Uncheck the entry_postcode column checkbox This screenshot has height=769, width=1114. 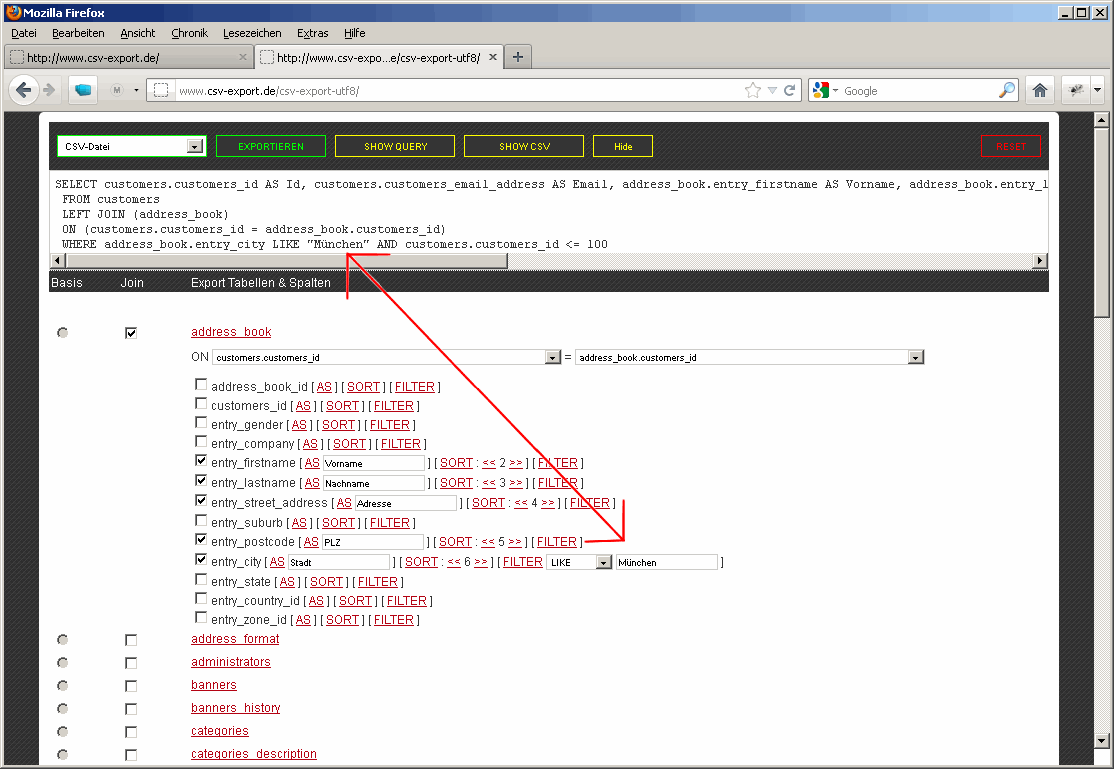(201, 539)
